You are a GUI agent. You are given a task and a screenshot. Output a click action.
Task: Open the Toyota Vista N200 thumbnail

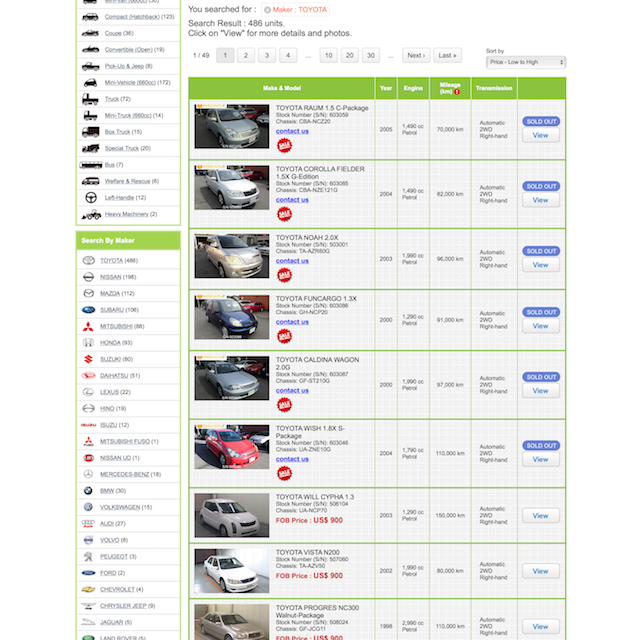tap(232, 571)
